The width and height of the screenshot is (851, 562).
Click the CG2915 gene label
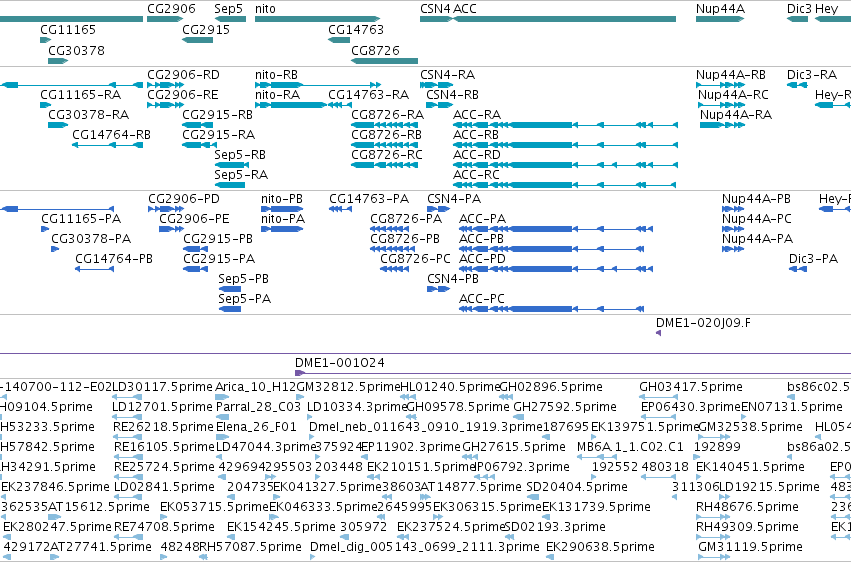click(206, 29)
